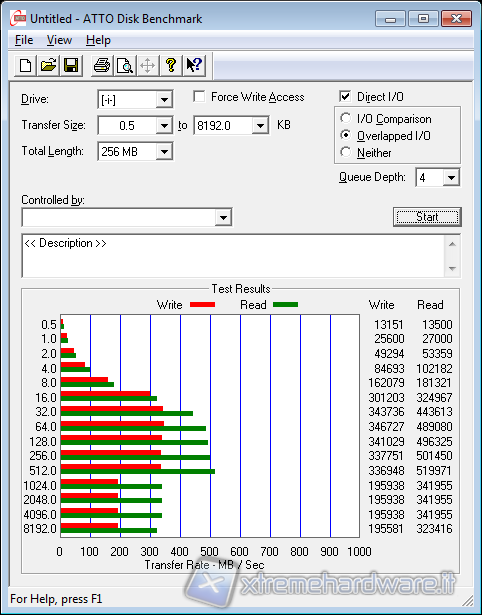The width and height of the screenshot is (482, 615).
Task: Open a file with the folder icon
Action: tap(48, 65)
